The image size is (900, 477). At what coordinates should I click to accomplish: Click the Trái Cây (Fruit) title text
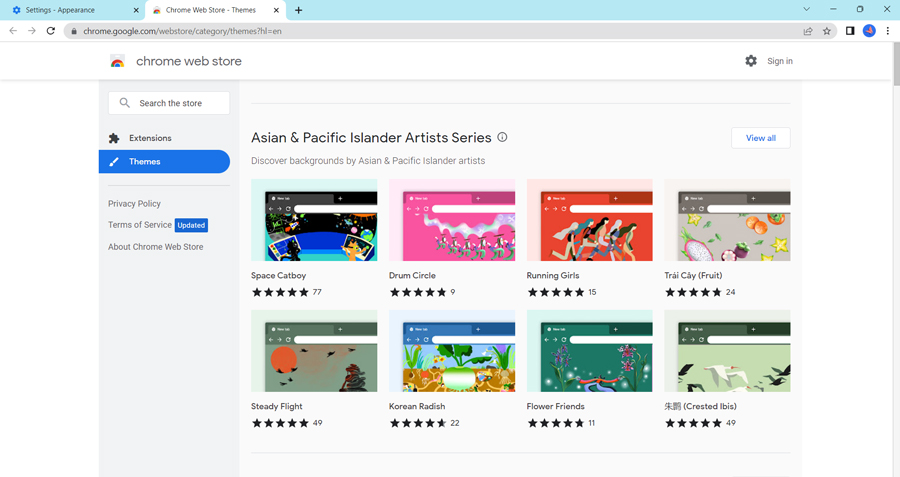[x=693, y=276]
